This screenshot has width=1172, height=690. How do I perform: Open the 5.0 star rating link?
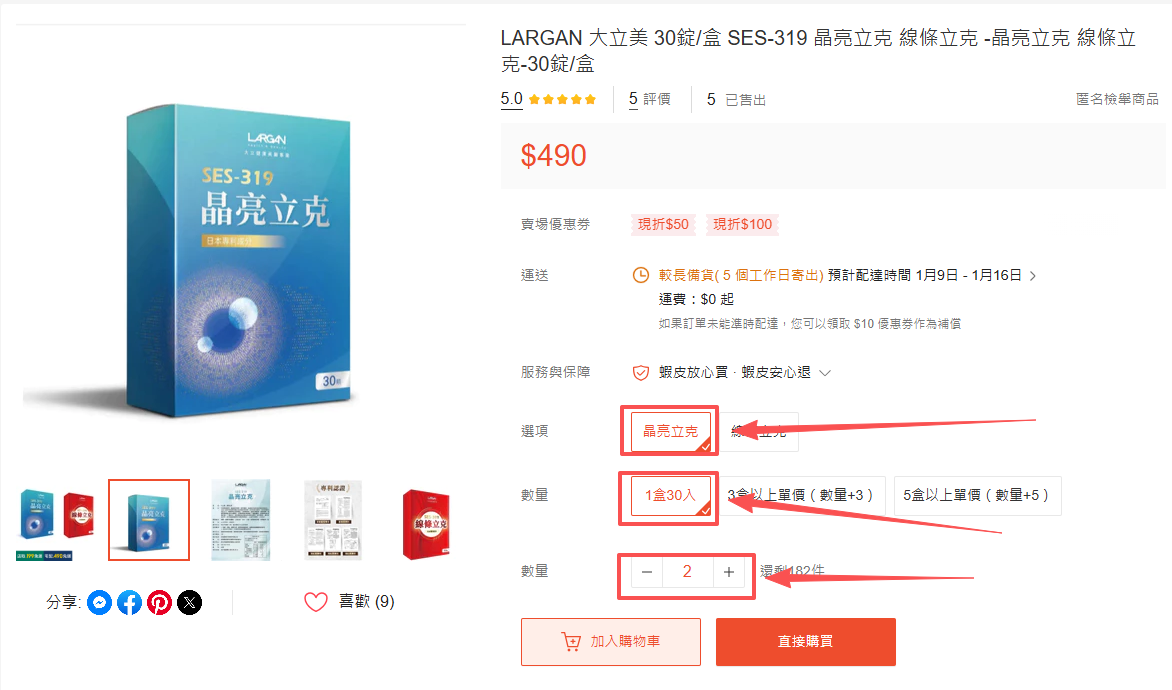tap(548, 99)
